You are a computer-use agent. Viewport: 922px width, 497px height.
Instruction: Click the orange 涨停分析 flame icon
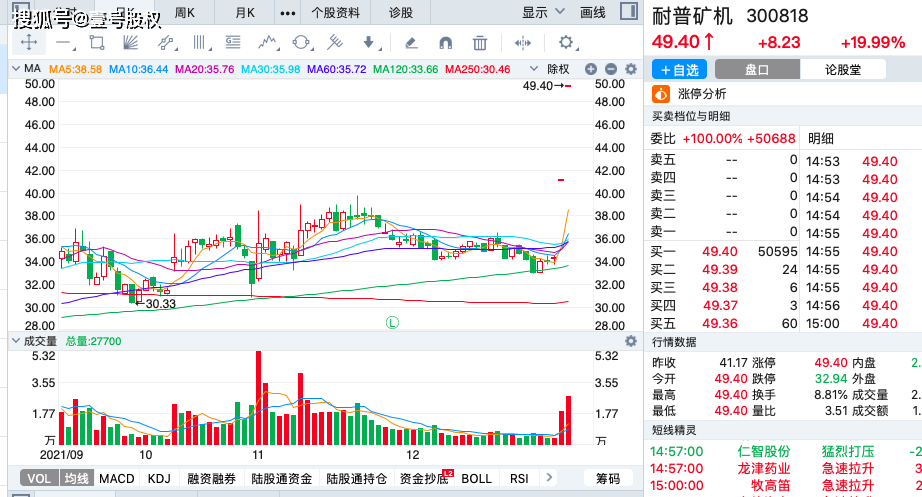coord(661,94)
